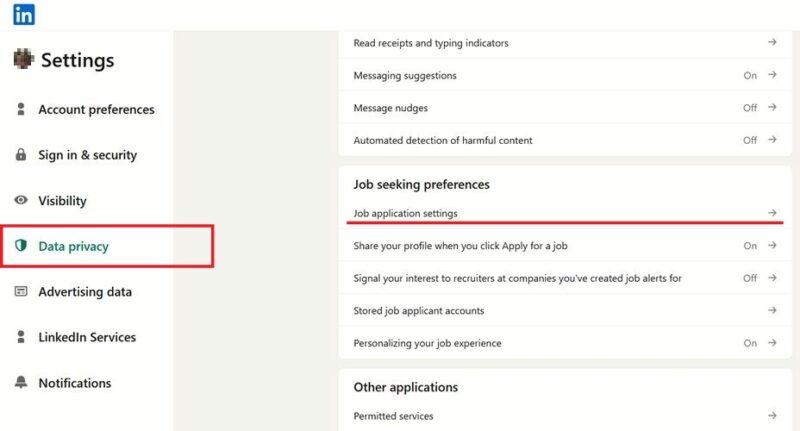
Task: Expand Stored job applicant accounts arrow
Action: click(x=772, y=310)
